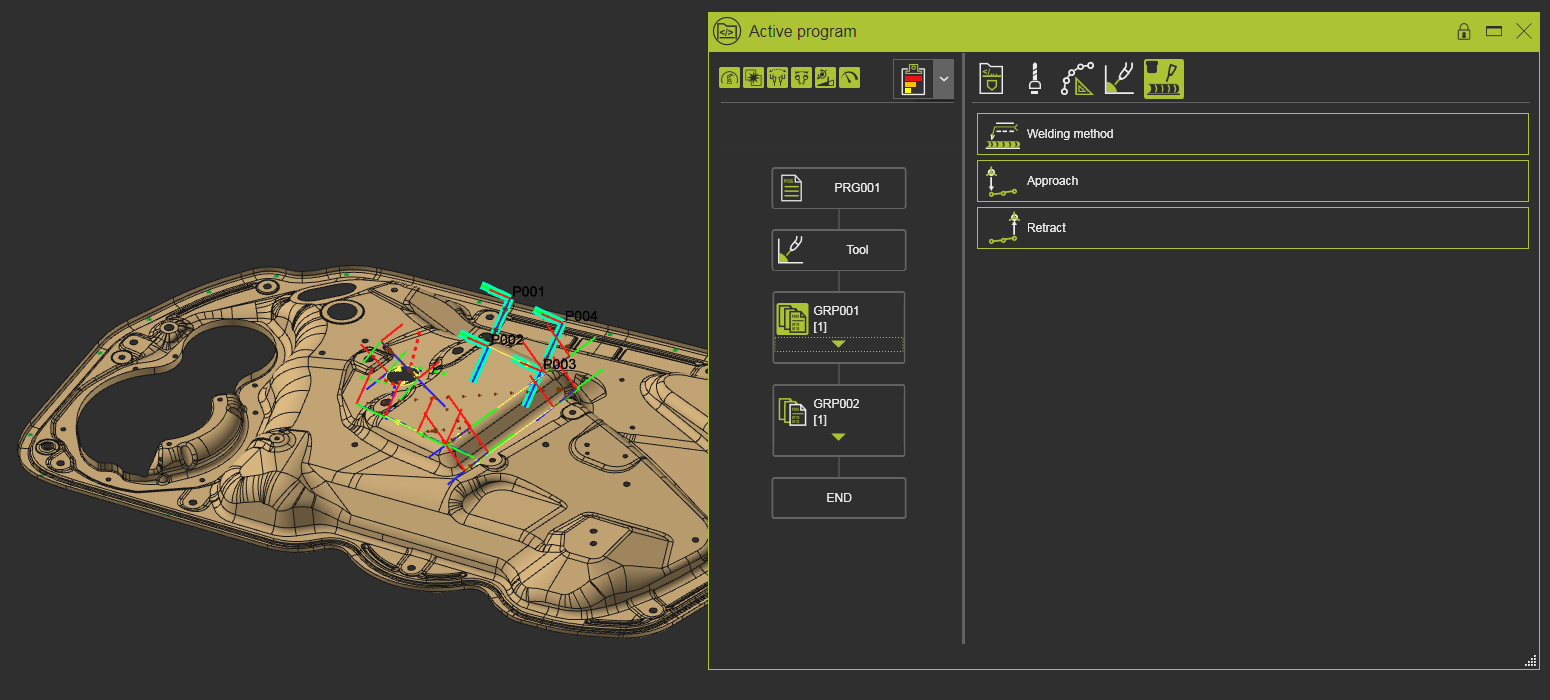This screenshot has width=1550, height=700.
Task: Click the collision spark toolbar icon
Action: (x=753, y=78)
